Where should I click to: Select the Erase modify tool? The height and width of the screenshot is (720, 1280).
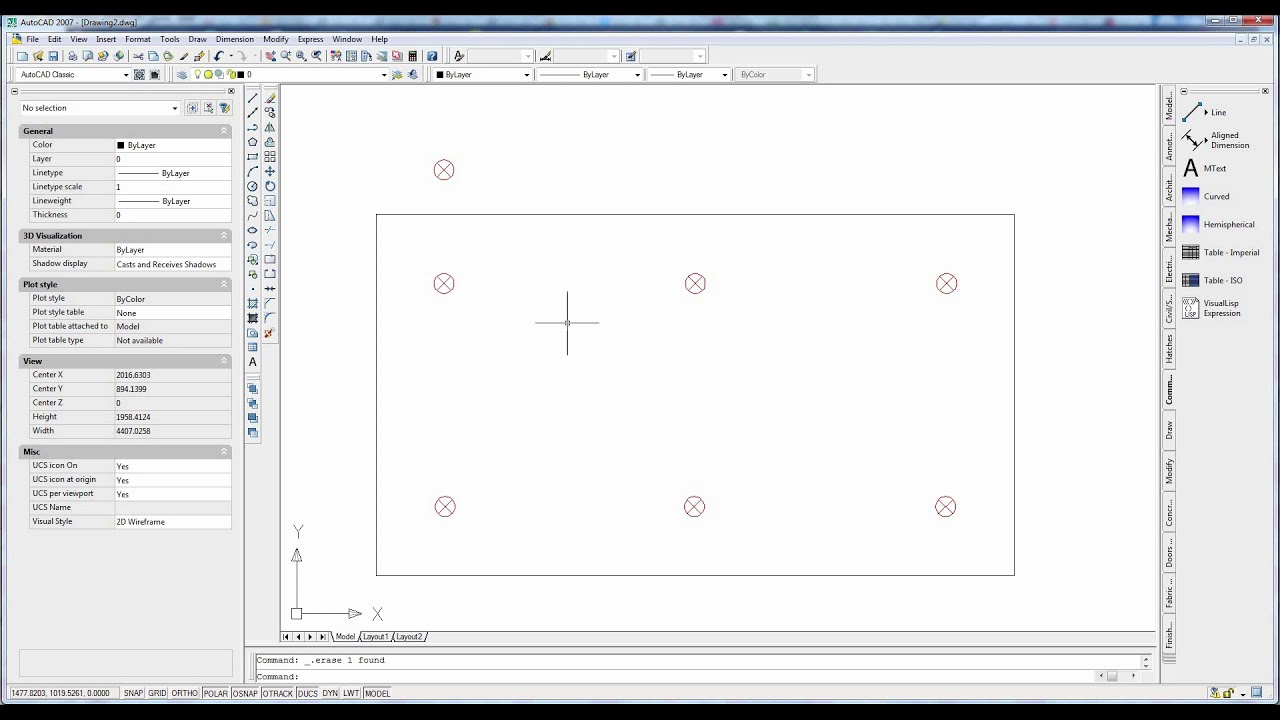pos(270,98)
